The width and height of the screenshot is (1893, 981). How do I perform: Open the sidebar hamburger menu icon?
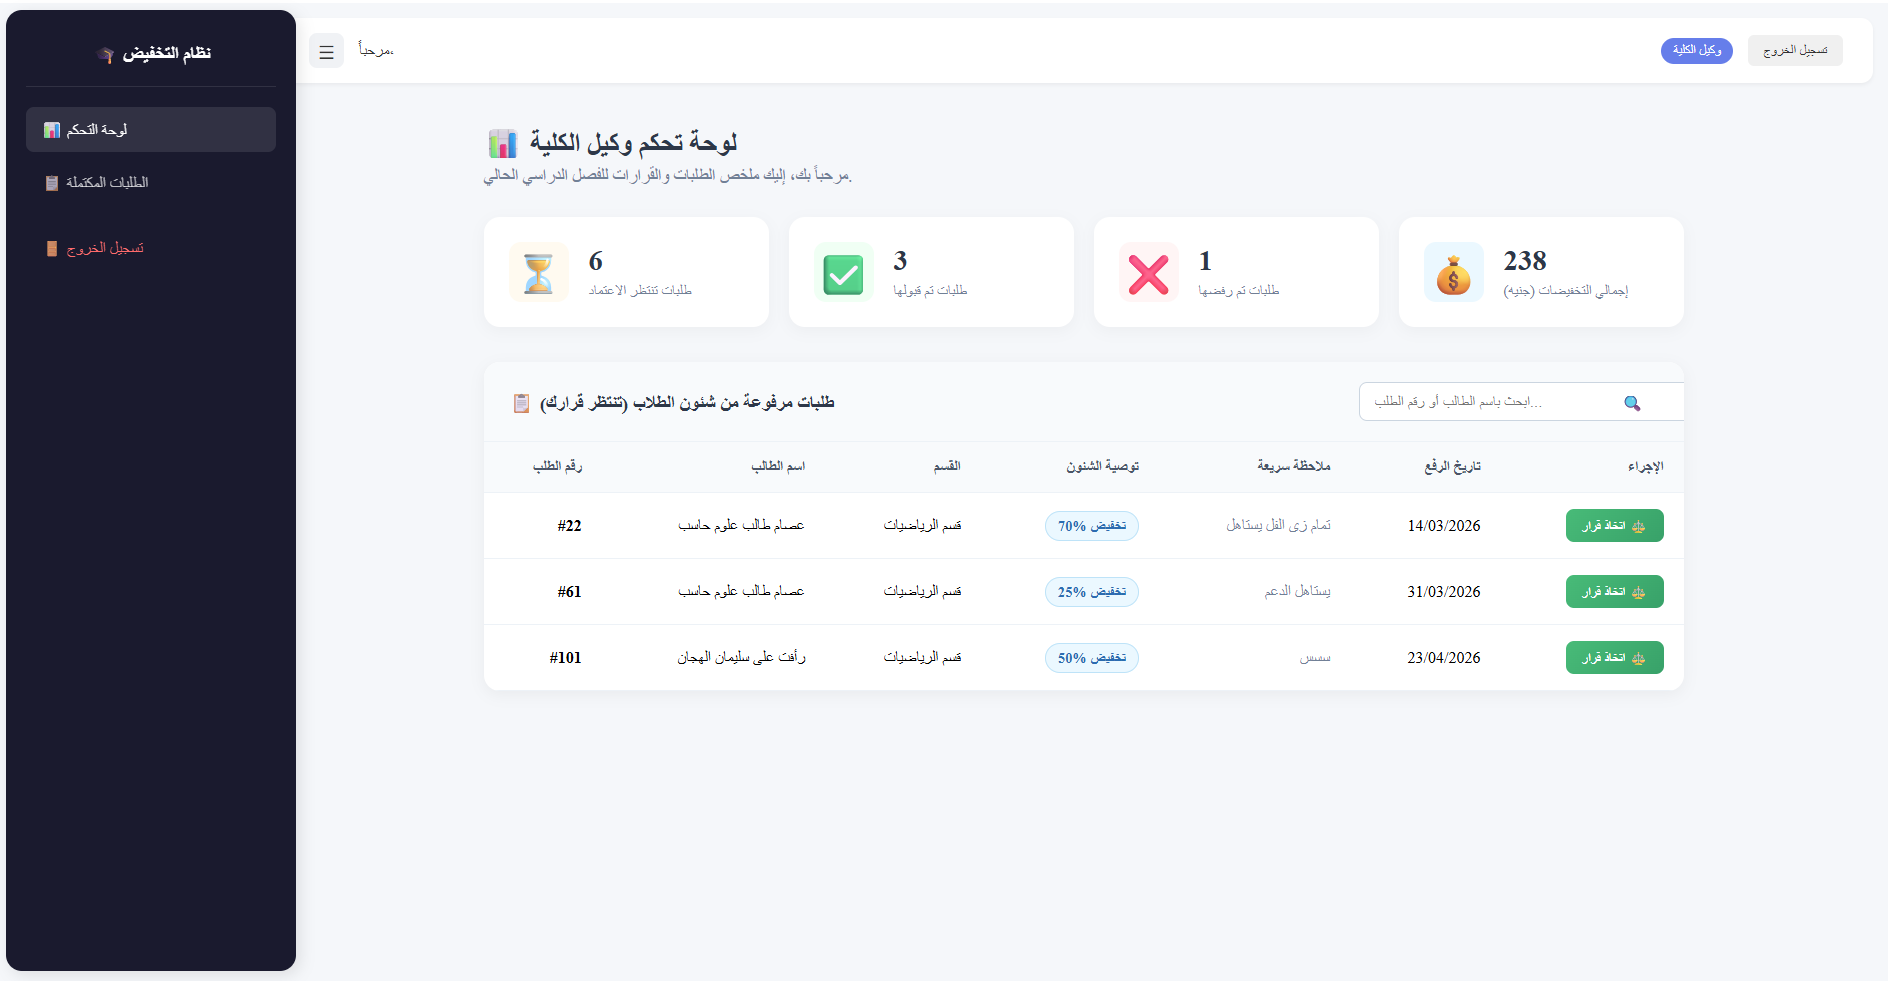pos(326,51)
